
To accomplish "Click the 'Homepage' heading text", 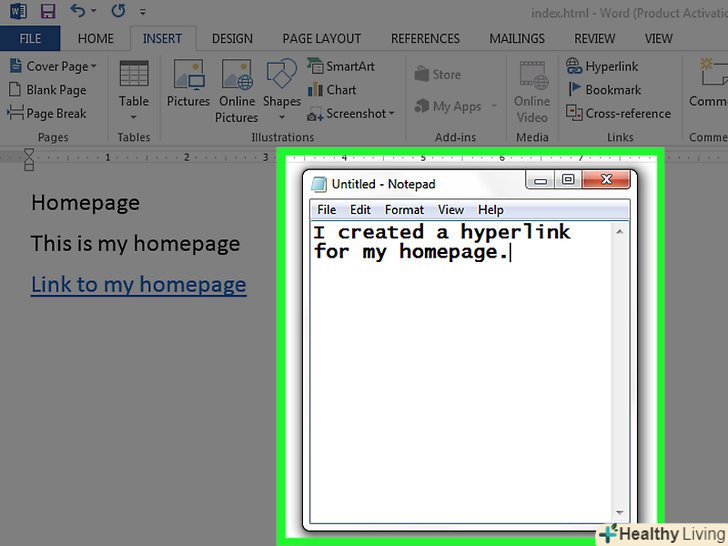I will pyautogui.click(x=85, y=203).
